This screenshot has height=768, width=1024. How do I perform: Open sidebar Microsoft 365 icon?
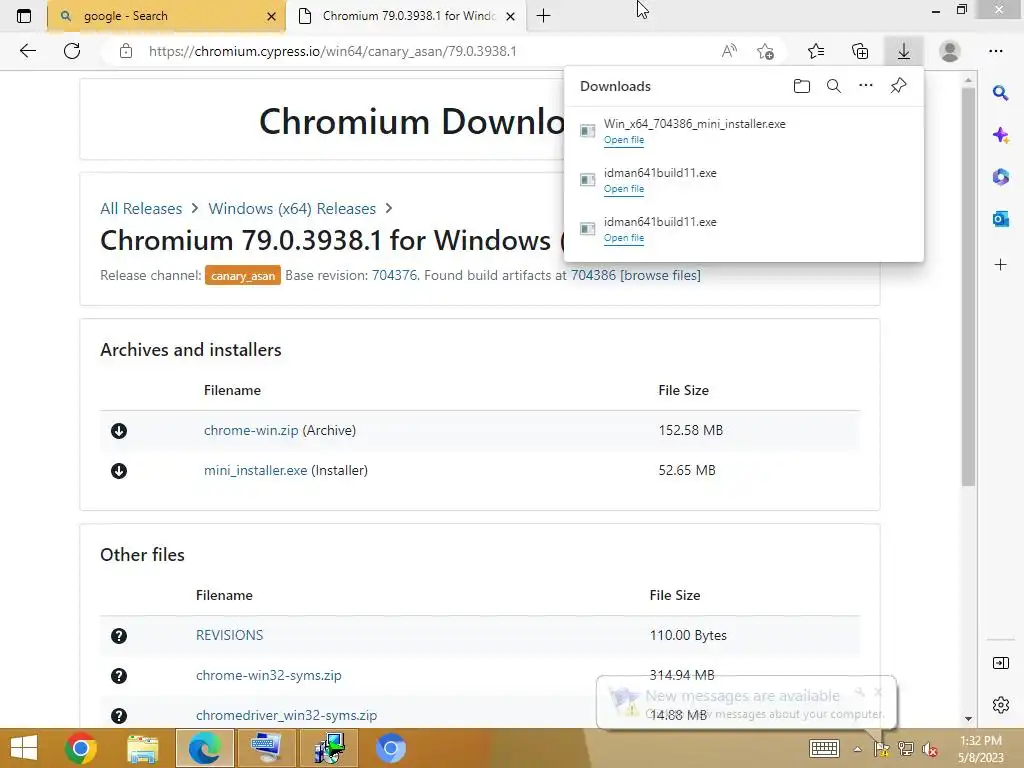1000,177
